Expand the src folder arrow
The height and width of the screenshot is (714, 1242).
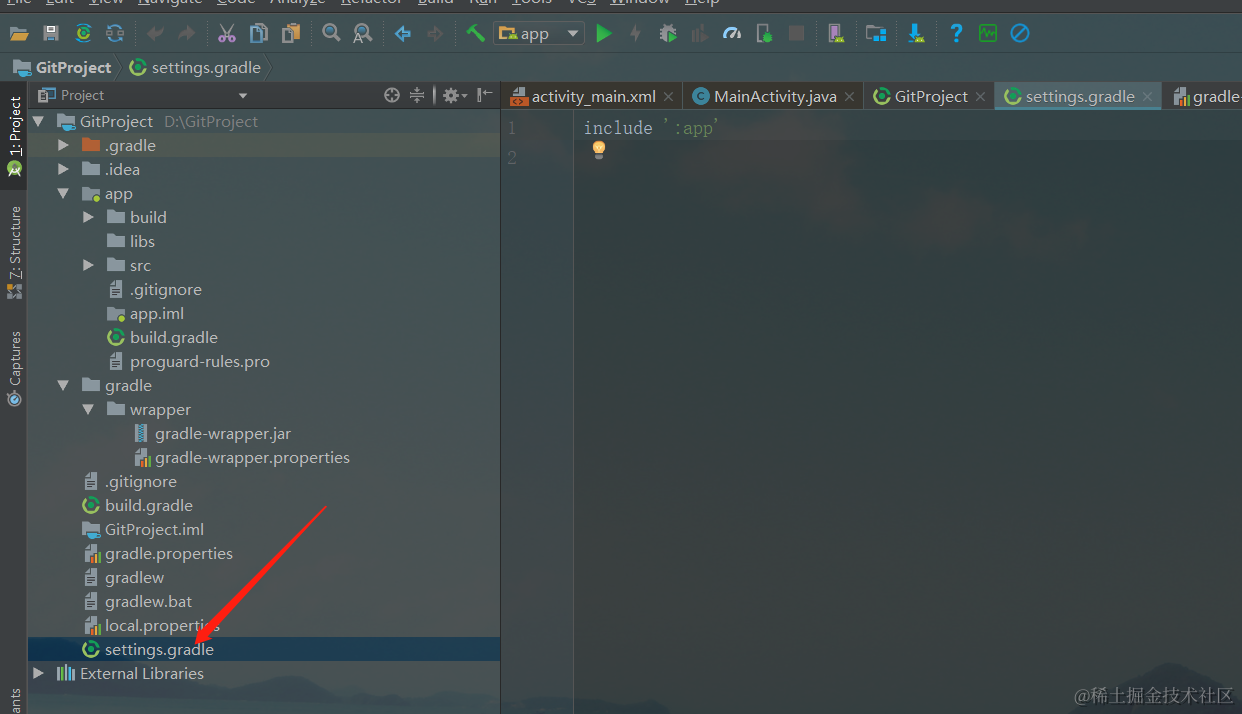point(88,265)
